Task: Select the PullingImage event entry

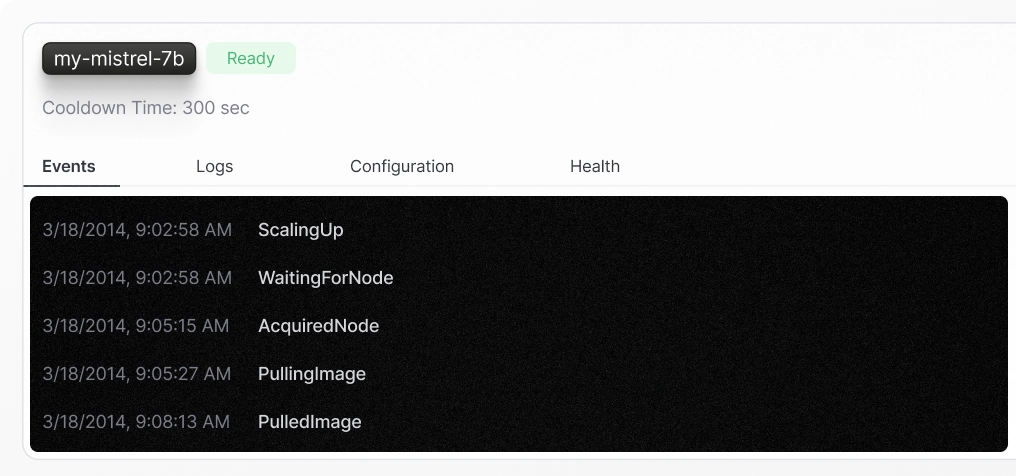Action: tap(312, 374)
